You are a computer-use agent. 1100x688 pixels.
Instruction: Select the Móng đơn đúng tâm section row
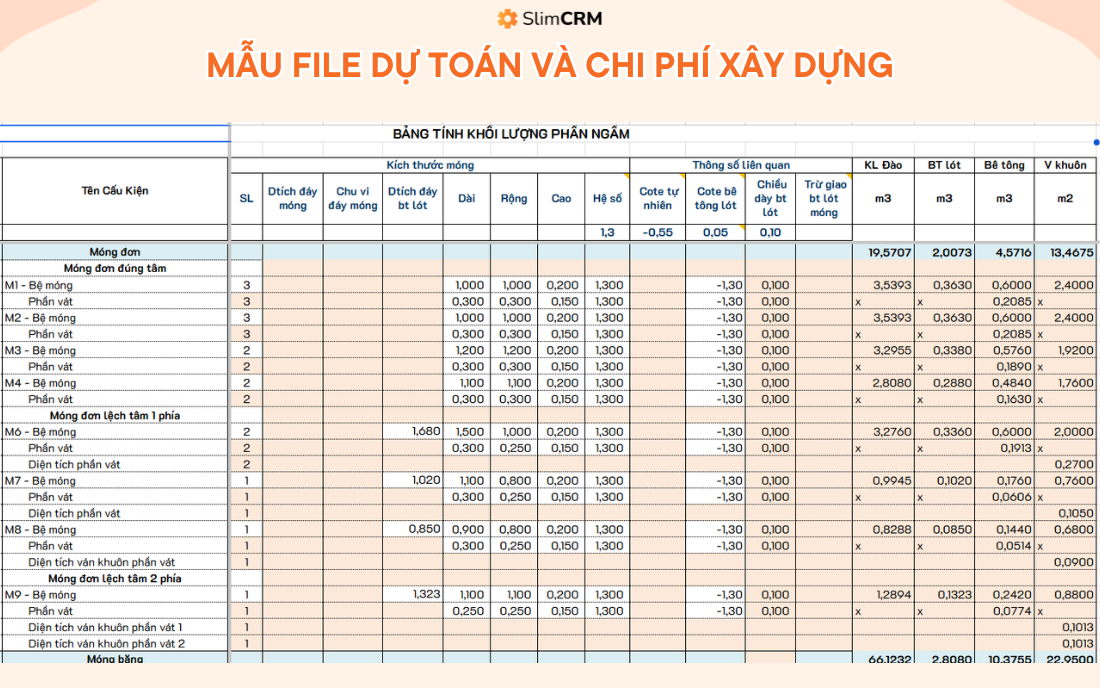pos(117,268)
